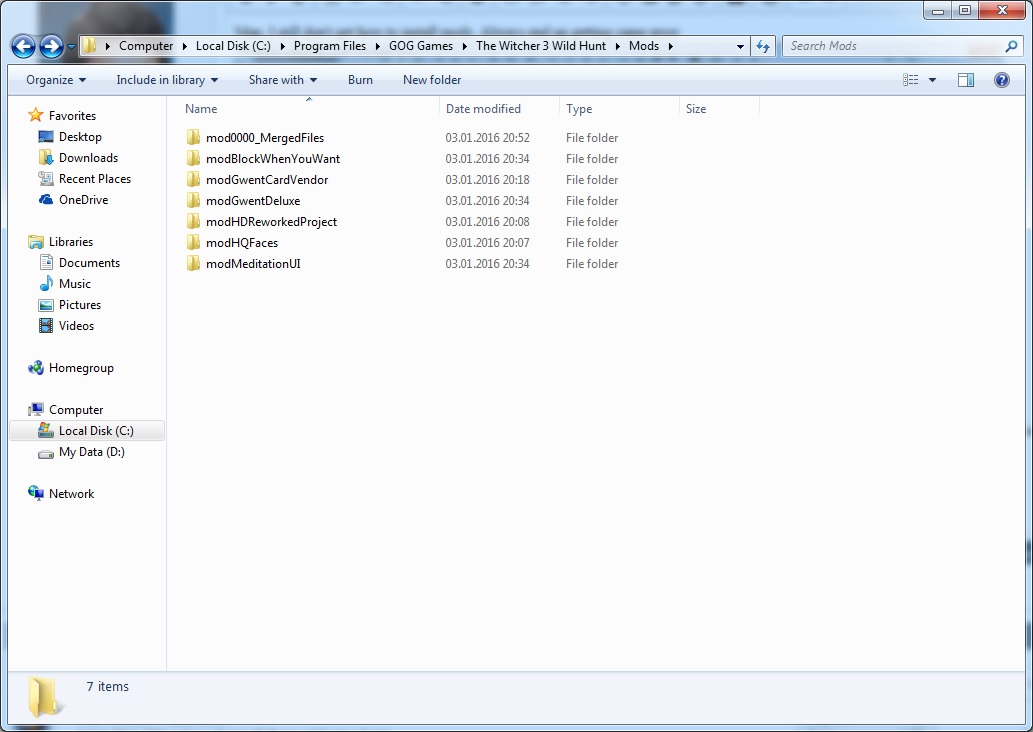
Task: Click GOG Games in the breadcrumb
Action: coord(421,46)
